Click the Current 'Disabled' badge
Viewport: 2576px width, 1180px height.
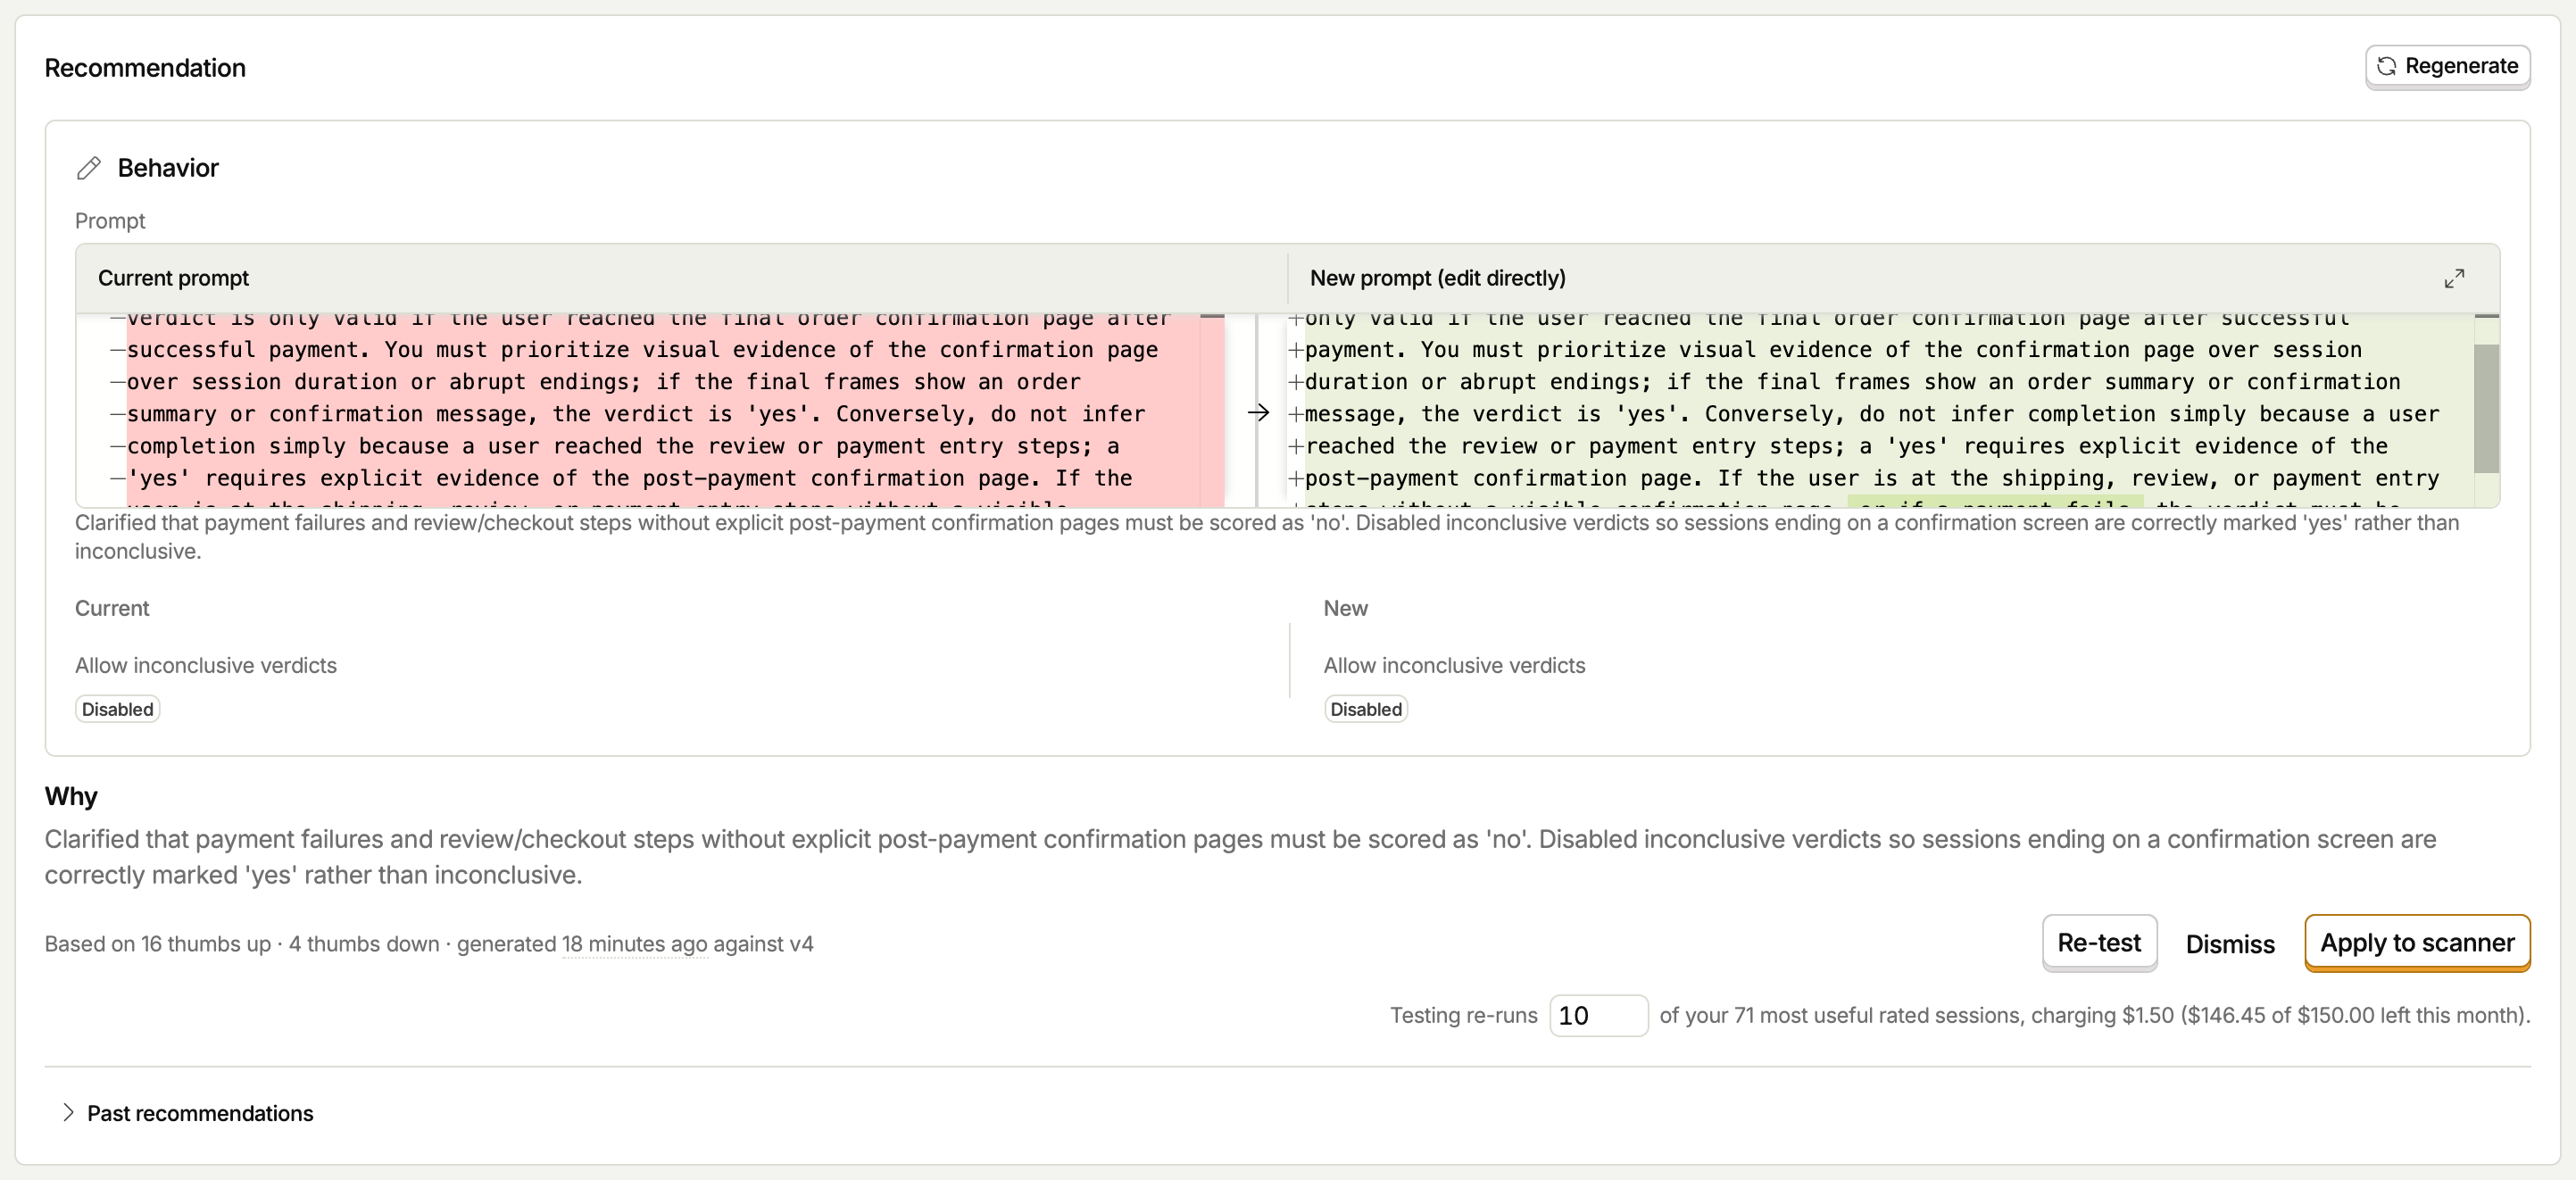(x=118, y=709)
